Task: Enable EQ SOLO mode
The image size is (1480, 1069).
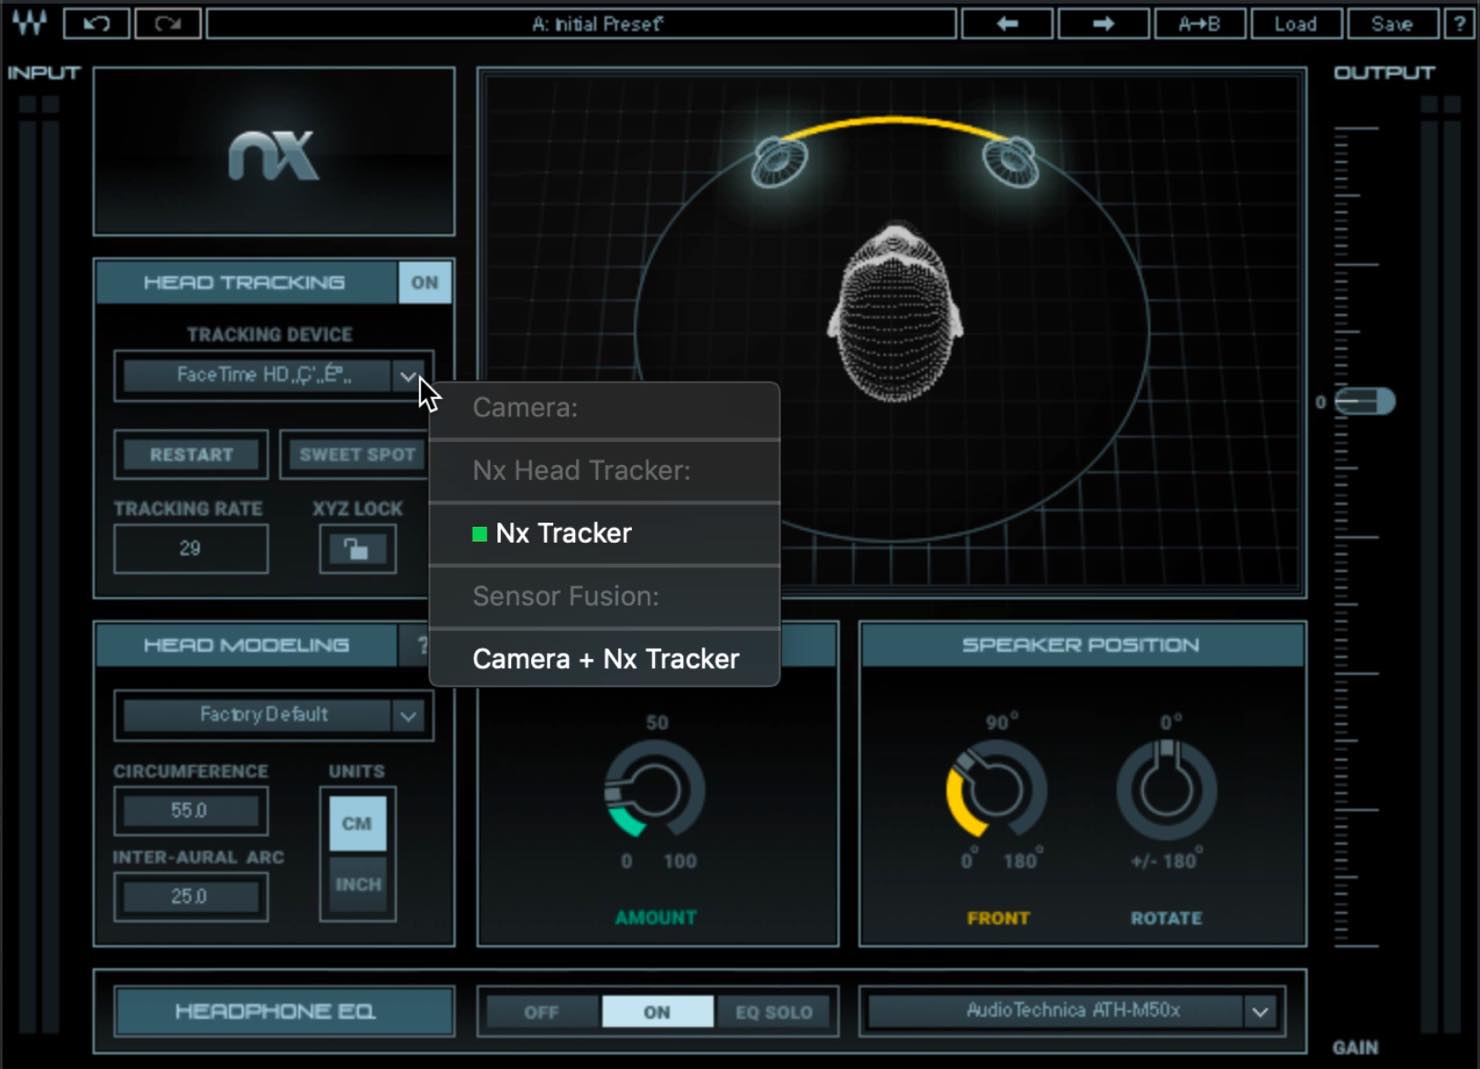Action: click(773, 1012)
